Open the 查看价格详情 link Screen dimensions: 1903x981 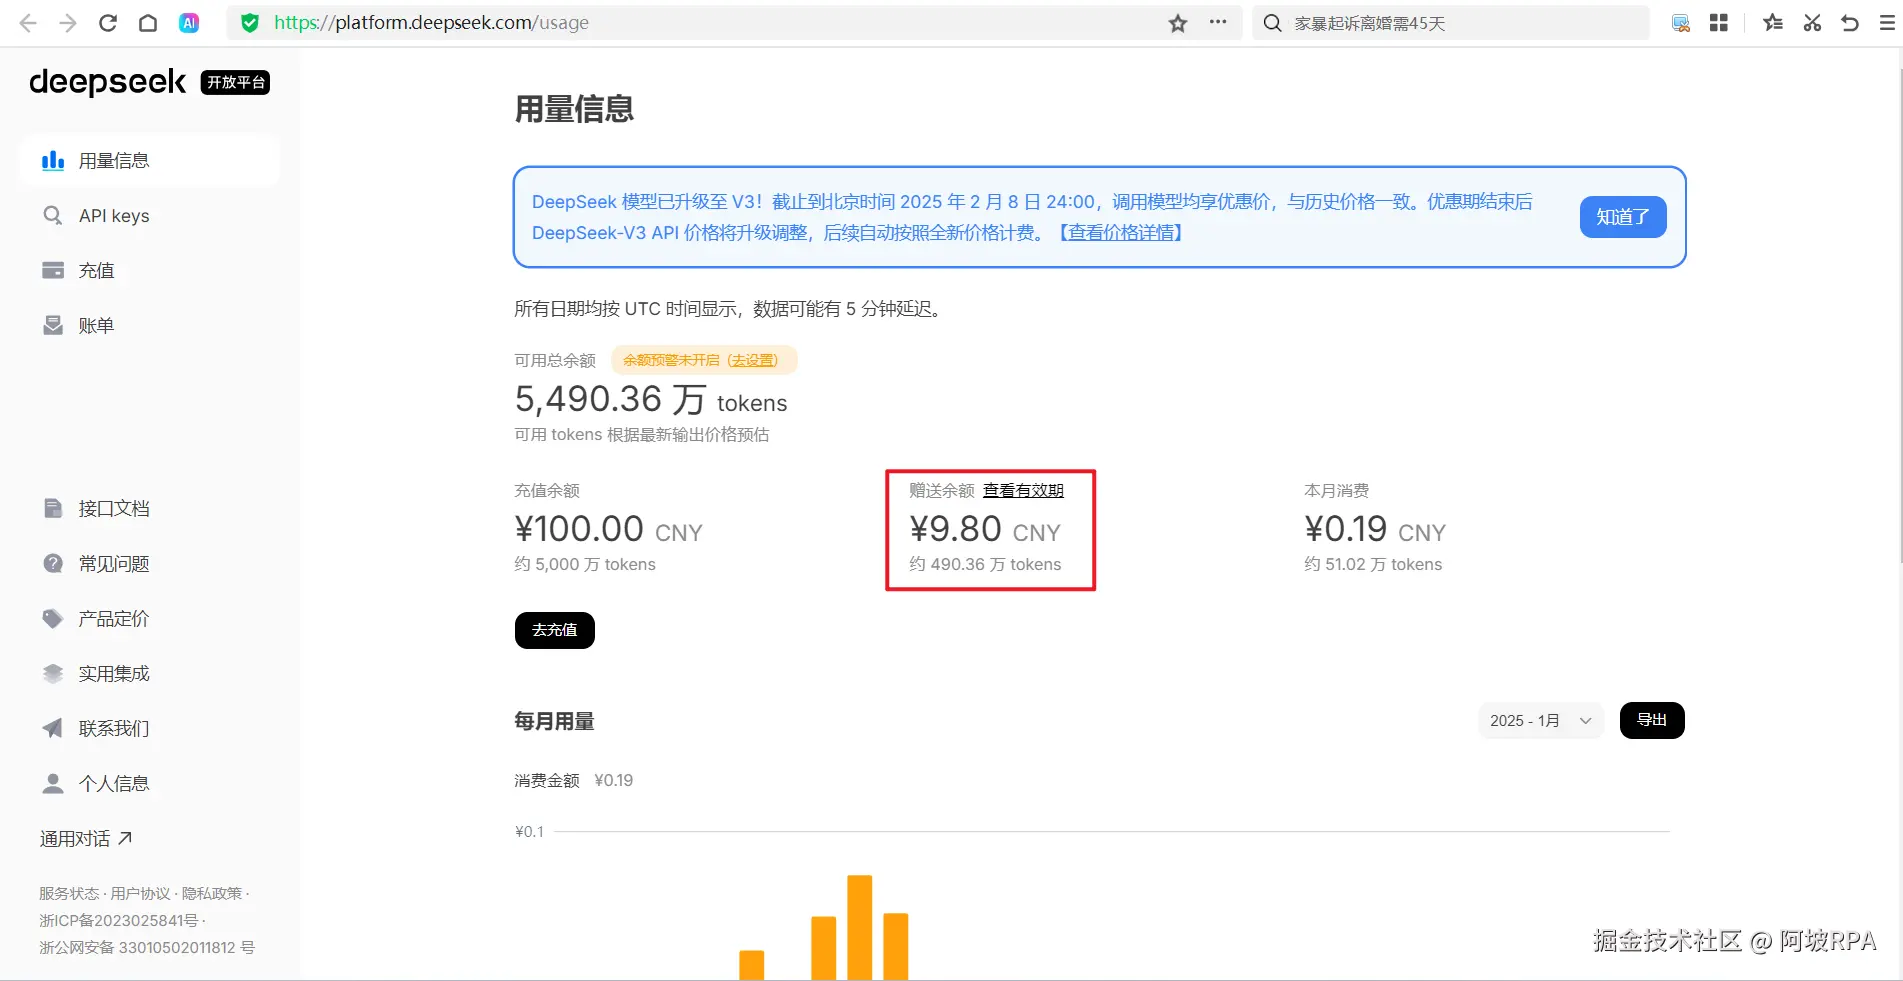(1121, 233)
